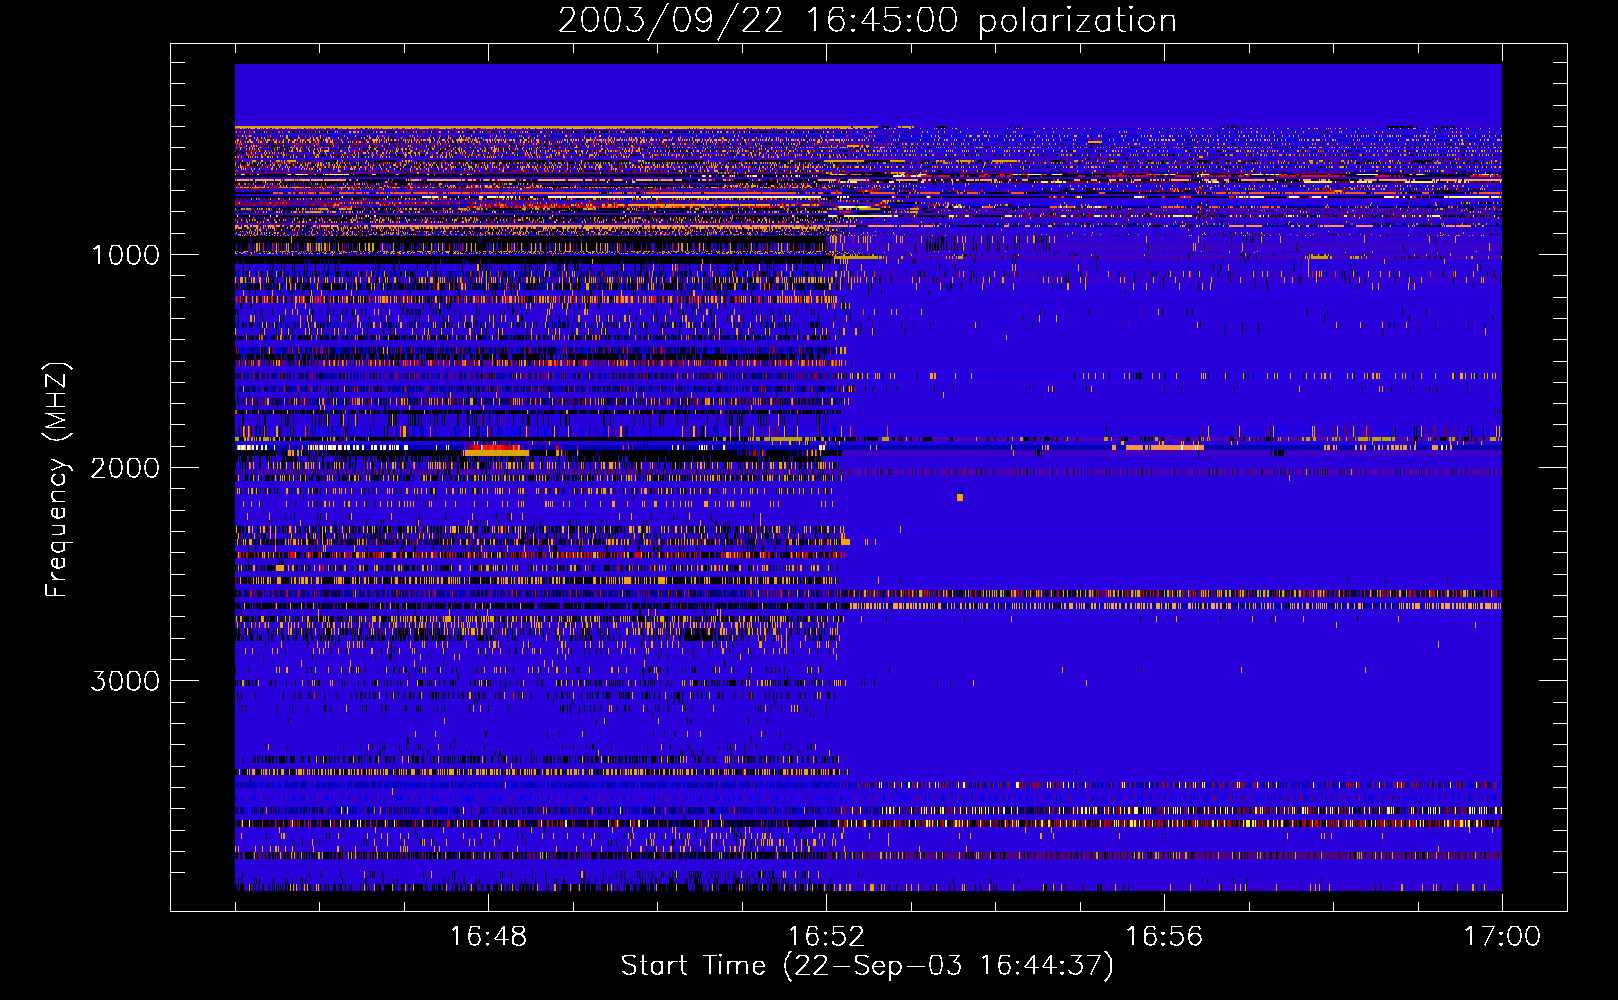Image resolution: width=1618 pixels, height=1000 pixels.
Task: Click the 2000 frequency tick label
Action: click(x=125, y=468)
